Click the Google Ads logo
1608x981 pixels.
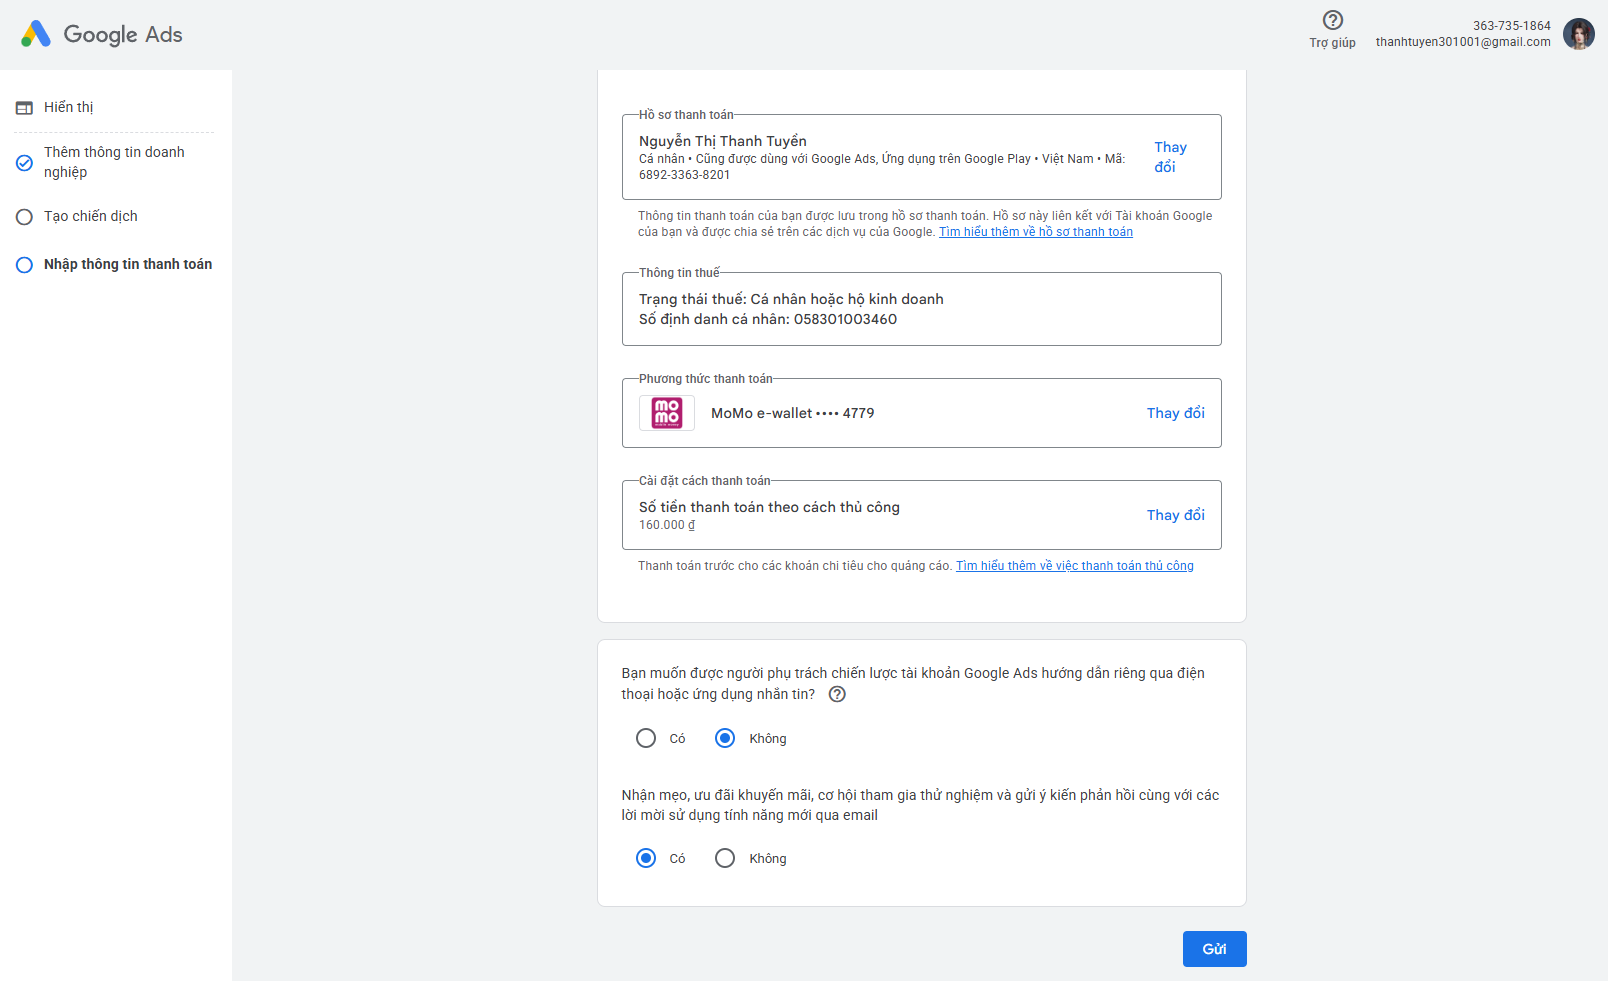(x=101, y=34)
